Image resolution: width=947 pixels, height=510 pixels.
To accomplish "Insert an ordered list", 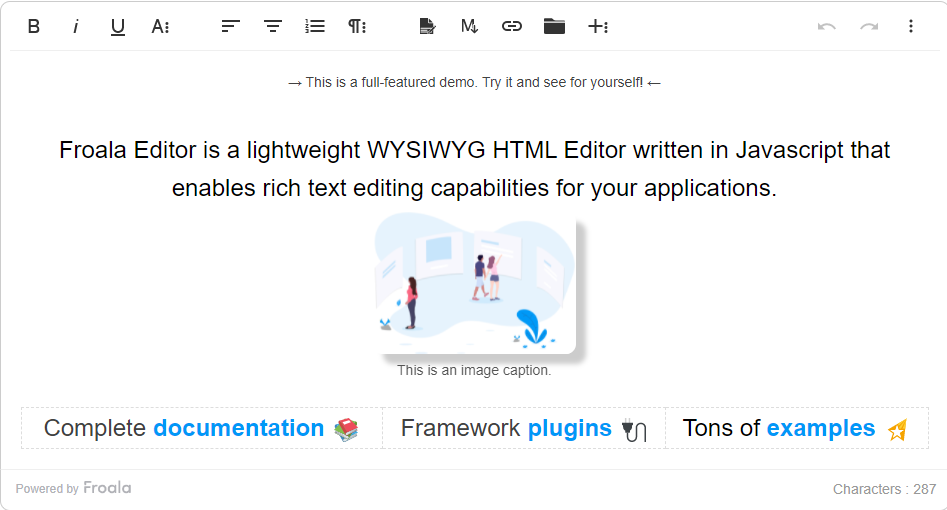I will 315,27.
